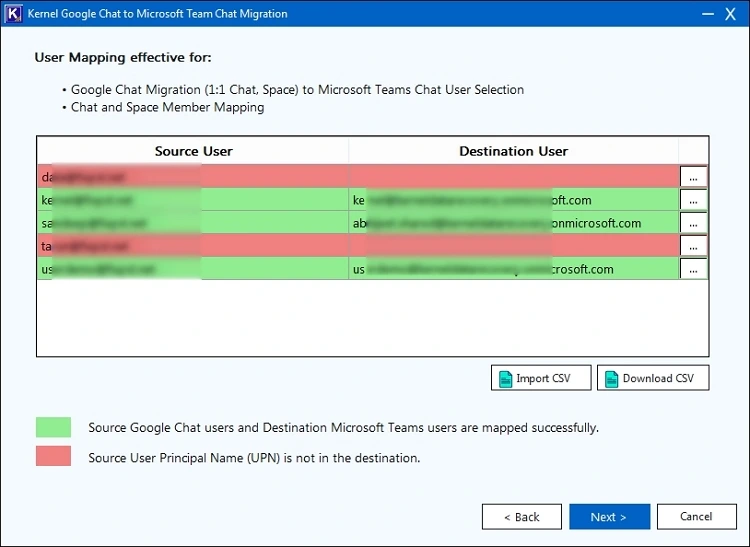Screen dimensions: 750x547
Task: Click the green mapped-successfully legend swatch
Action: point(53,427)
